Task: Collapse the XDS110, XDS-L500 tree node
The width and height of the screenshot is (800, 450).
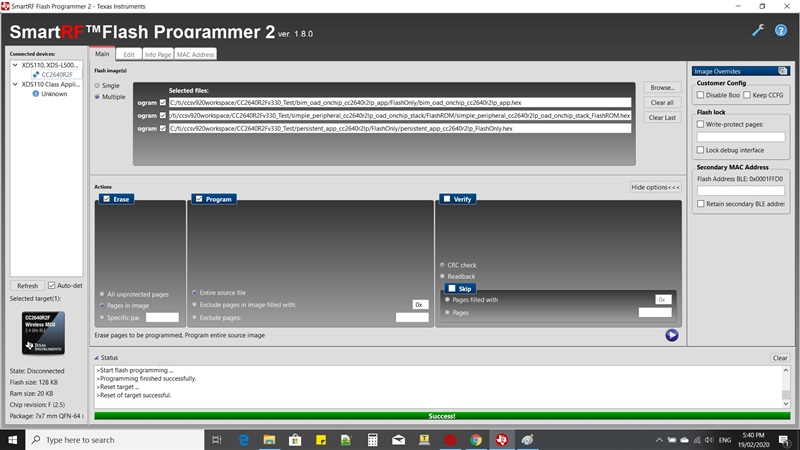Action: pos(15,65)
